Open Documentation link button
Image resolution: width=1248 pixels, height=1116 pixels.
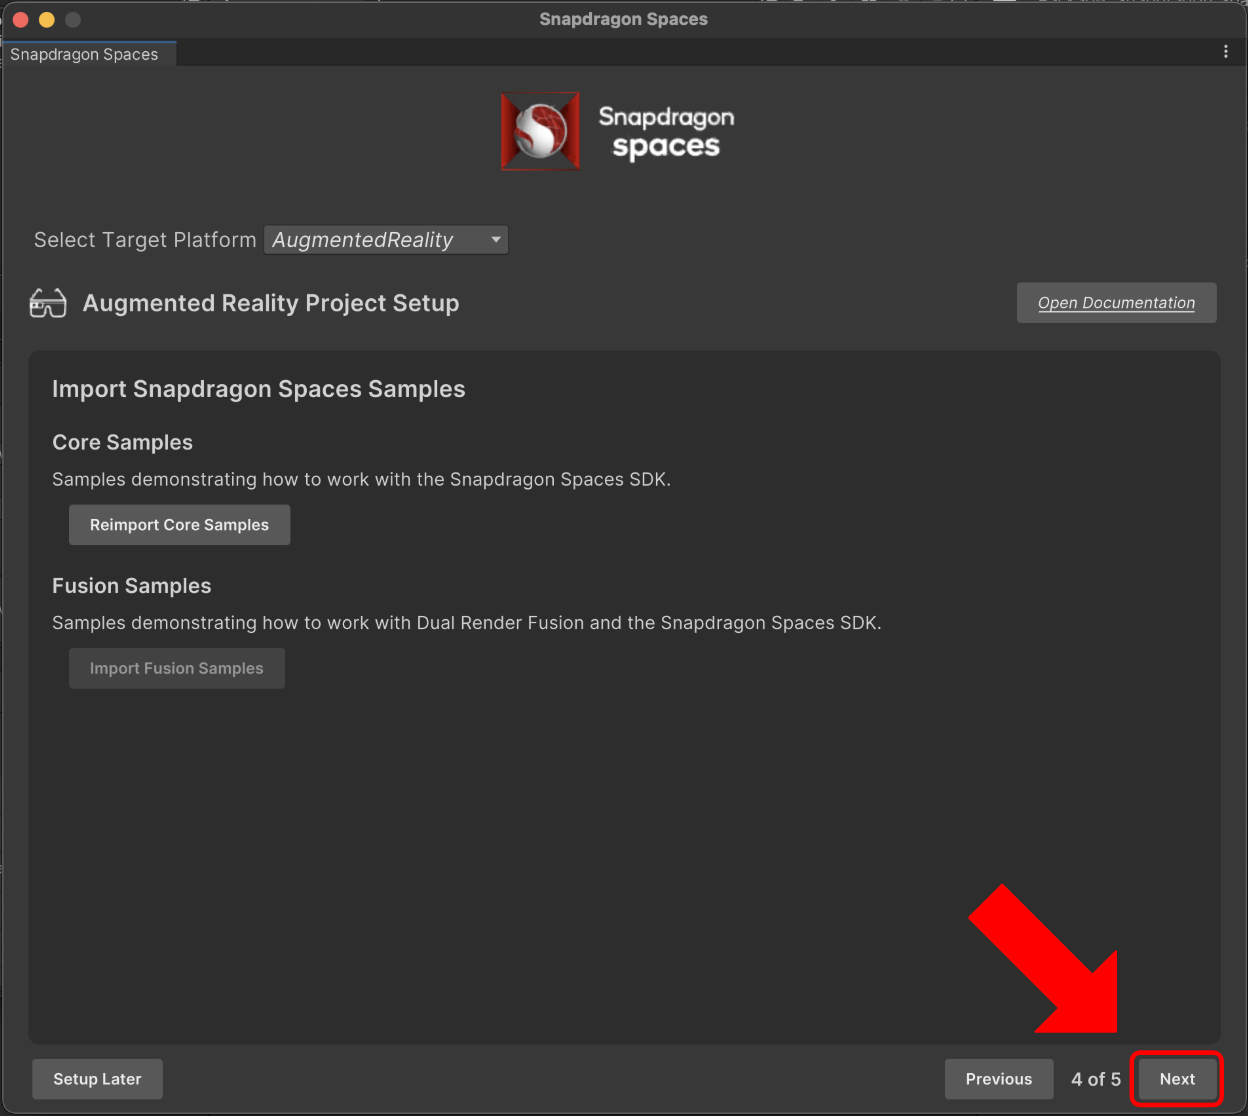[x=1116, y=303]
